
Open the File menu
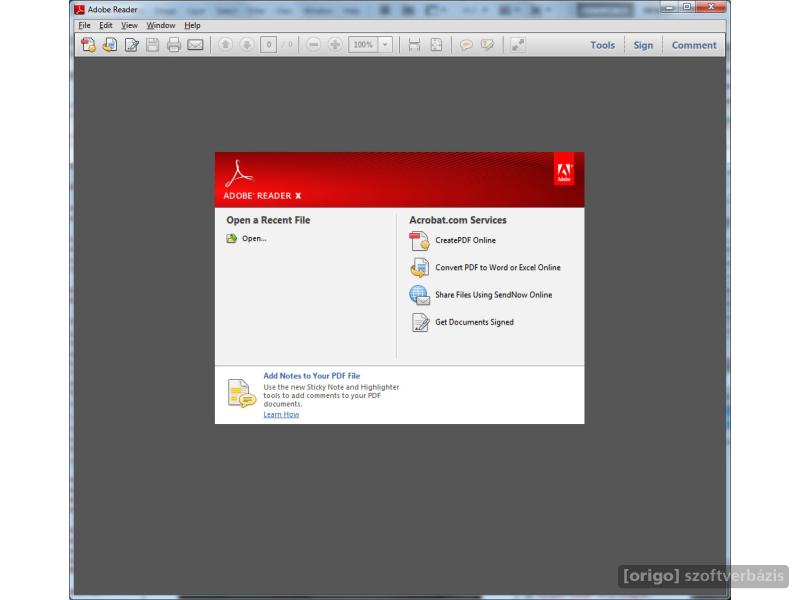[x=84, y=25]
